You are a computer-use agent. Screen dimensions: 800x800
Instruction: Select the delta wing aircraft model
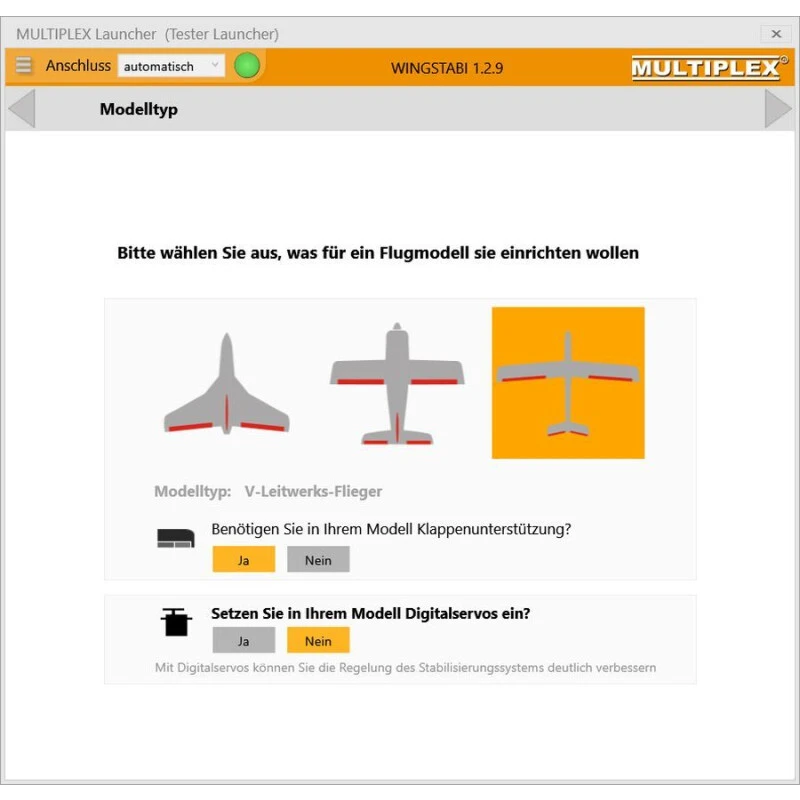pyautogui.click(x=227, y=384)
